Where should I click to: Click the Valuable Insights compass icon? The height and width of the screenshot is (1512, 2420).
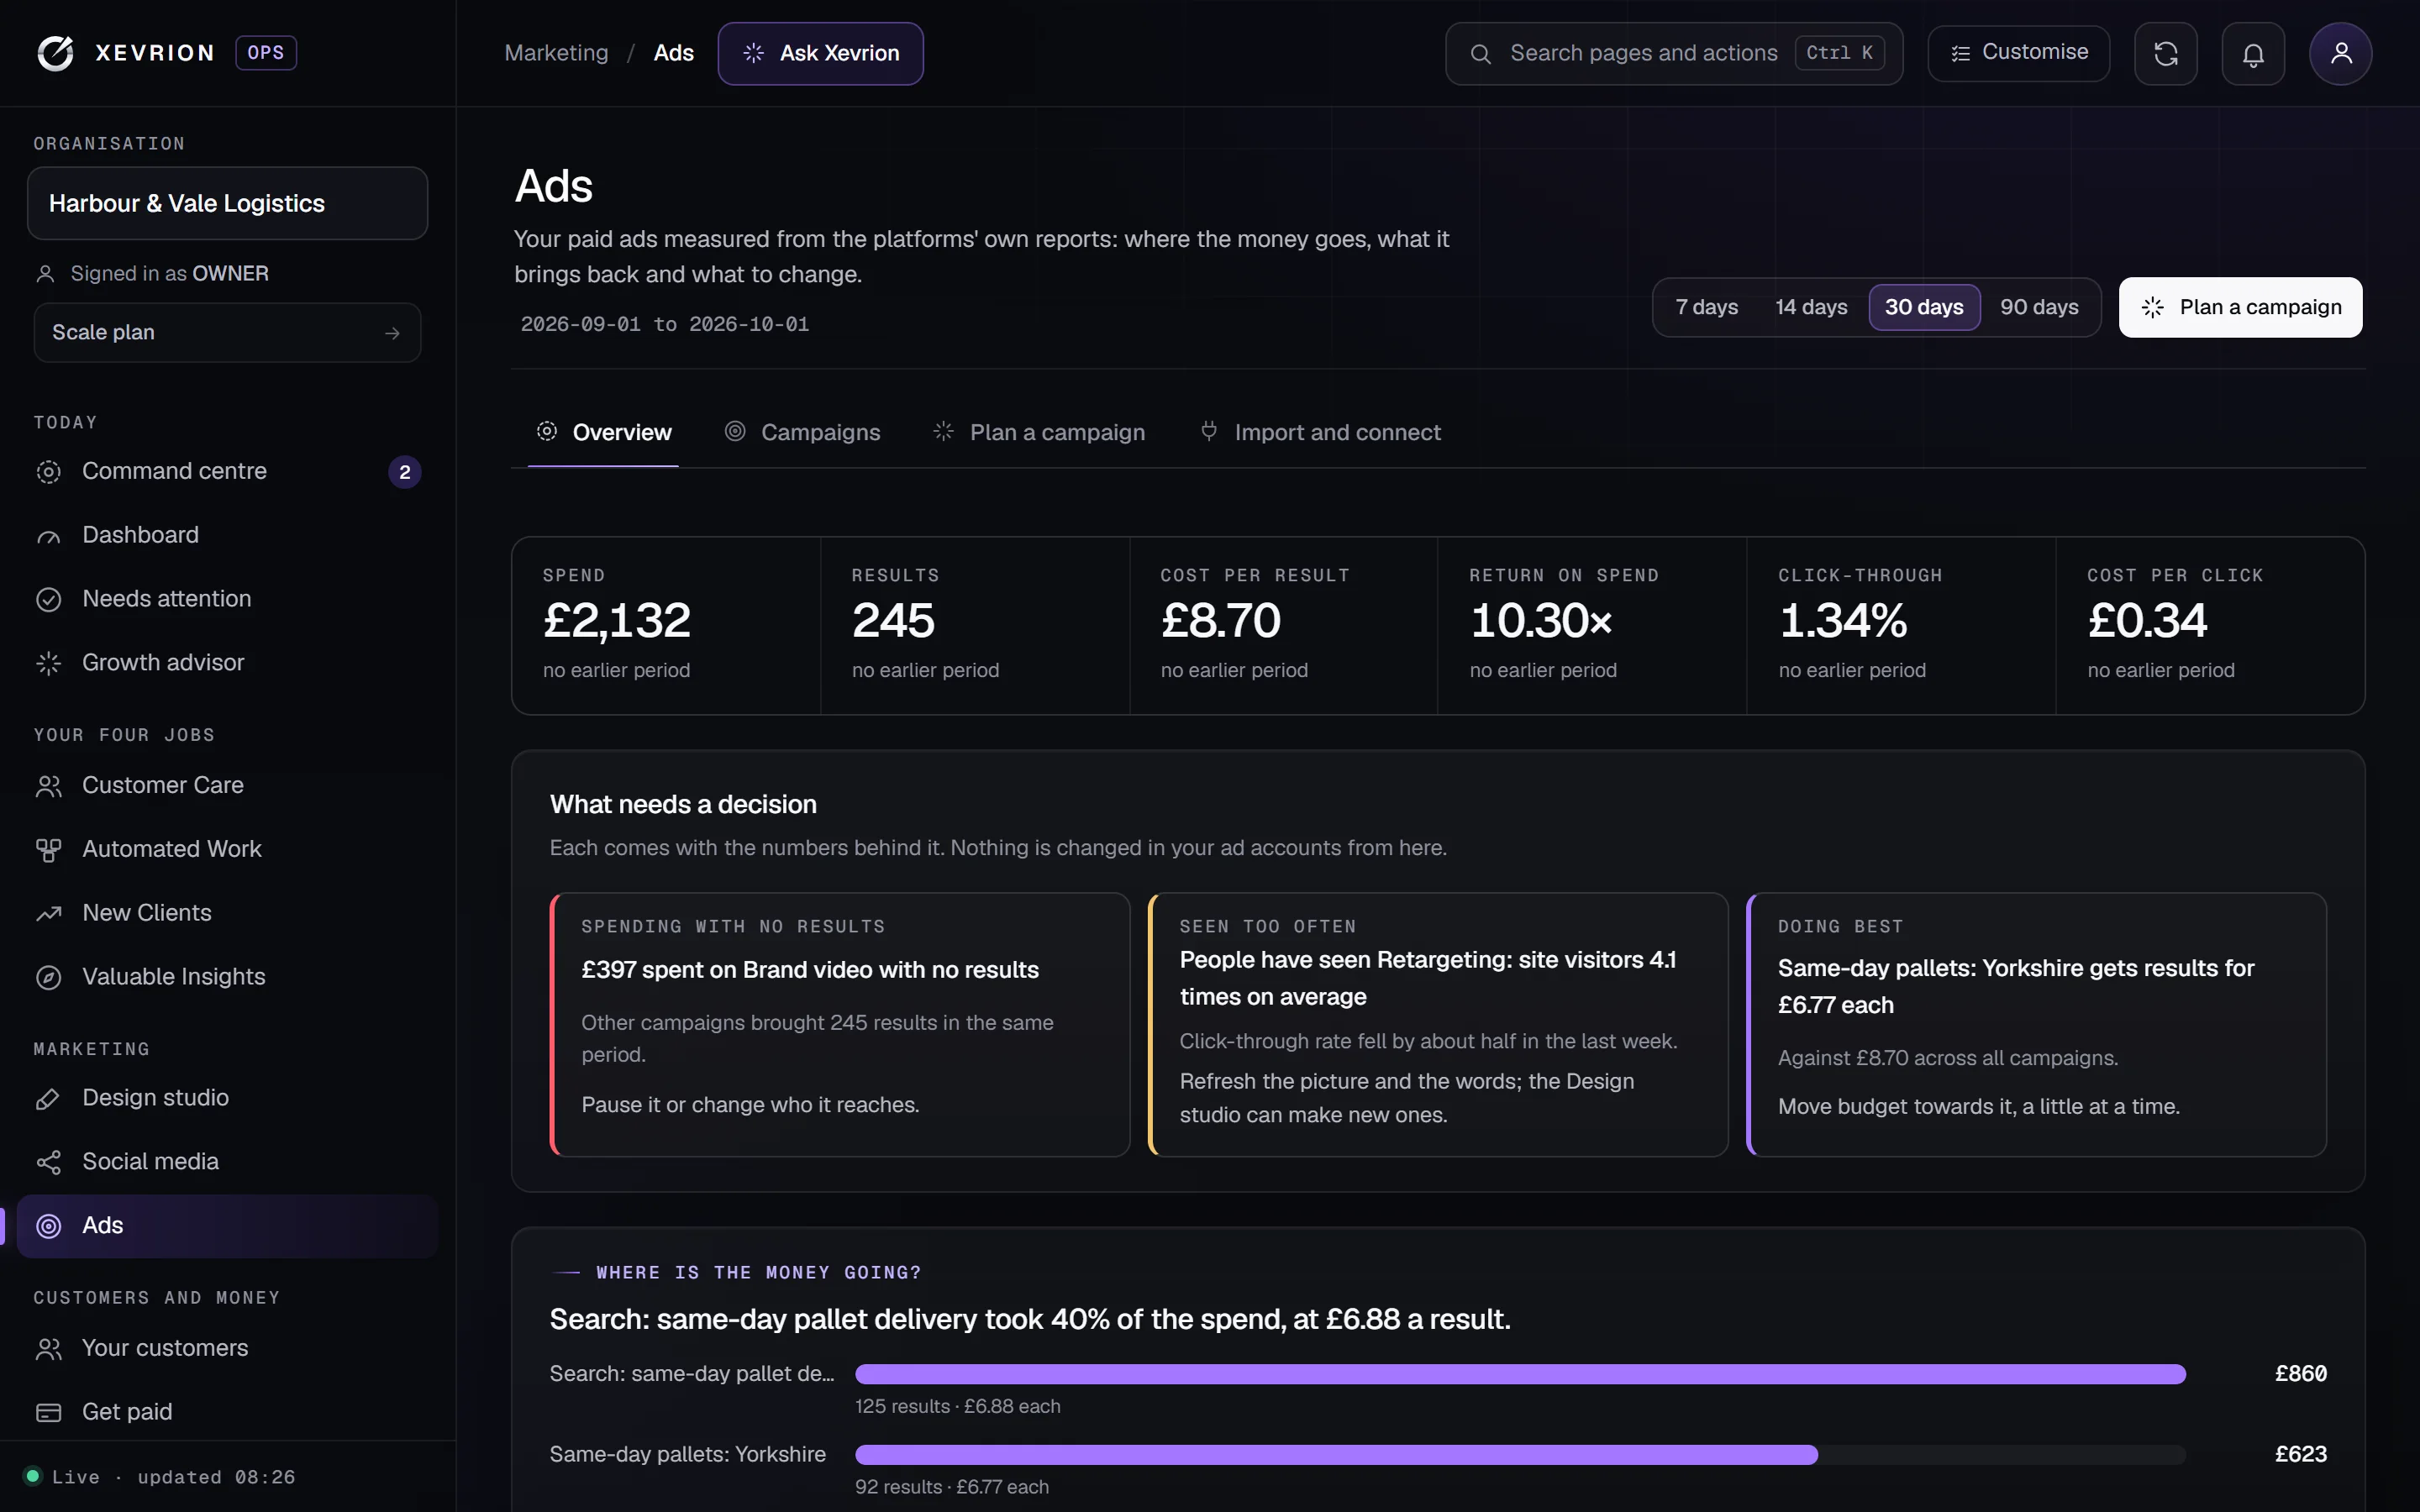pyautogui.click(x=48, y=977)
